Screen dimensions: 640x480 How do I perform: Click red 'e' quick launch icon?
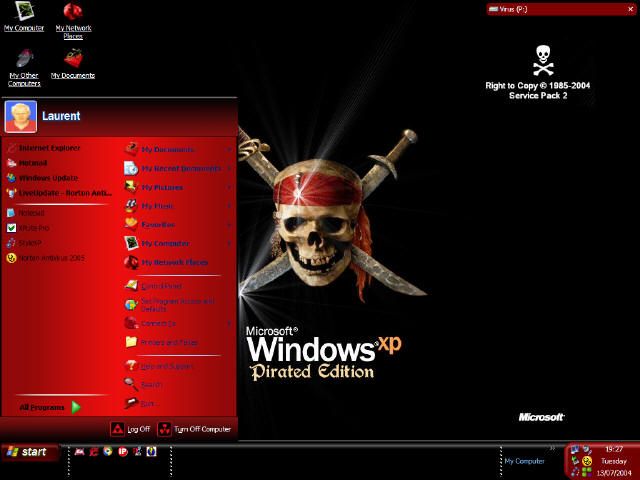[94, 451]
